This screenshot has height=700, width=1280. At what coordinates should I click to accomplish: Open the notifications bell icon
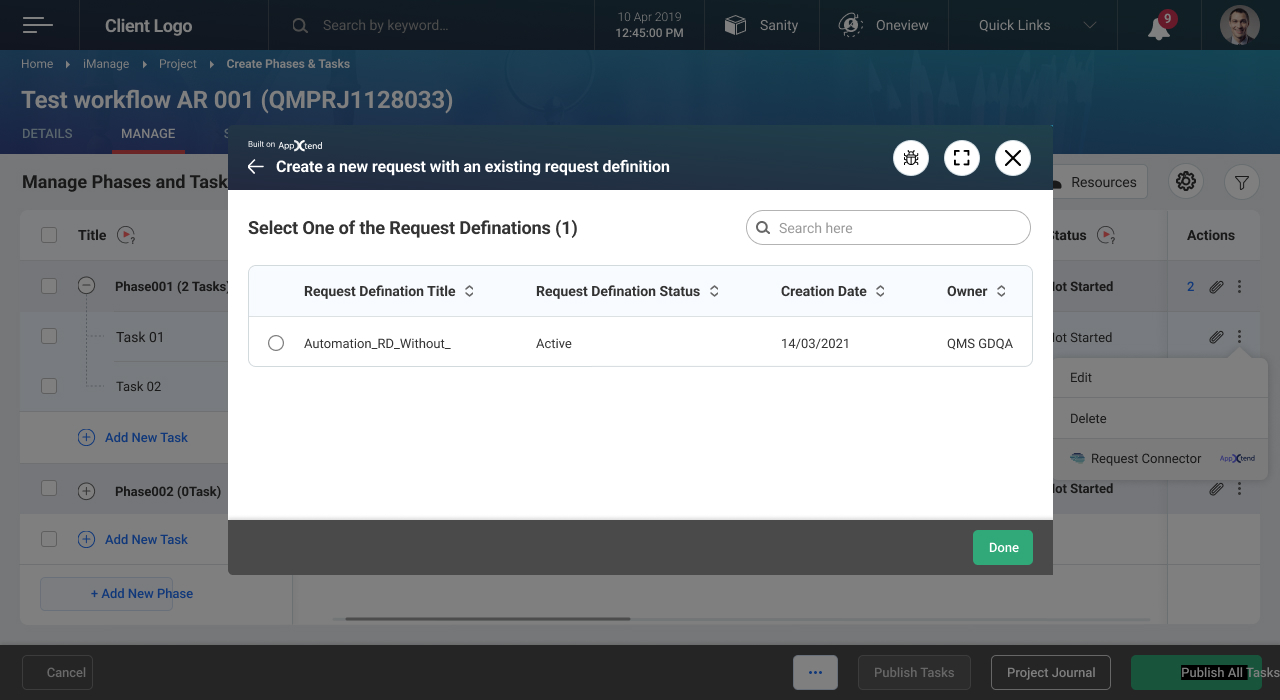click(x=1159, y=27)
